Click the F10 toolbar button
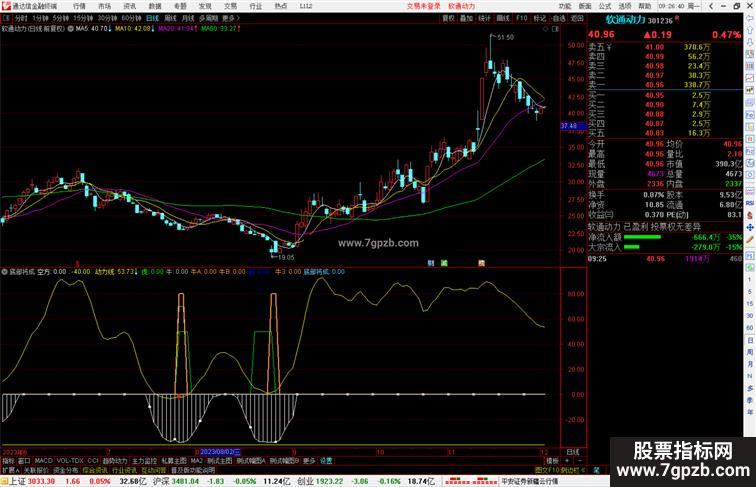Screen dimensions: 756x487 (522, 18)
